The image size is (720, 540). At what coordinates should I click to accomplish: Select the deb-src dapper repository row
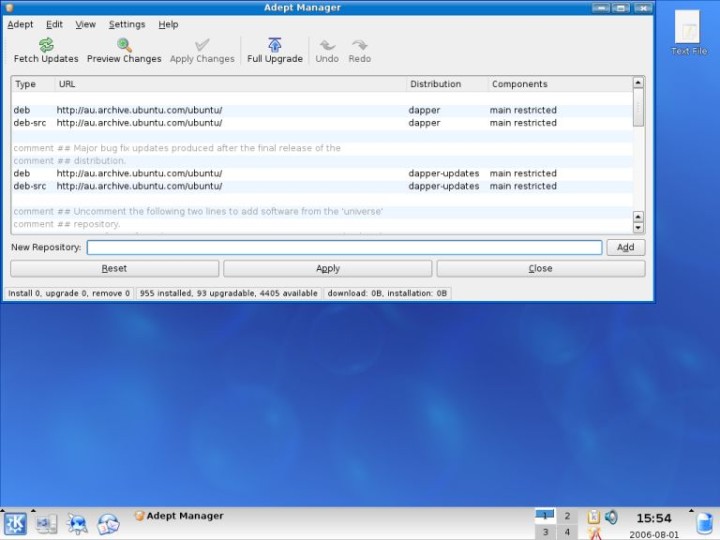tap(322, 123)
